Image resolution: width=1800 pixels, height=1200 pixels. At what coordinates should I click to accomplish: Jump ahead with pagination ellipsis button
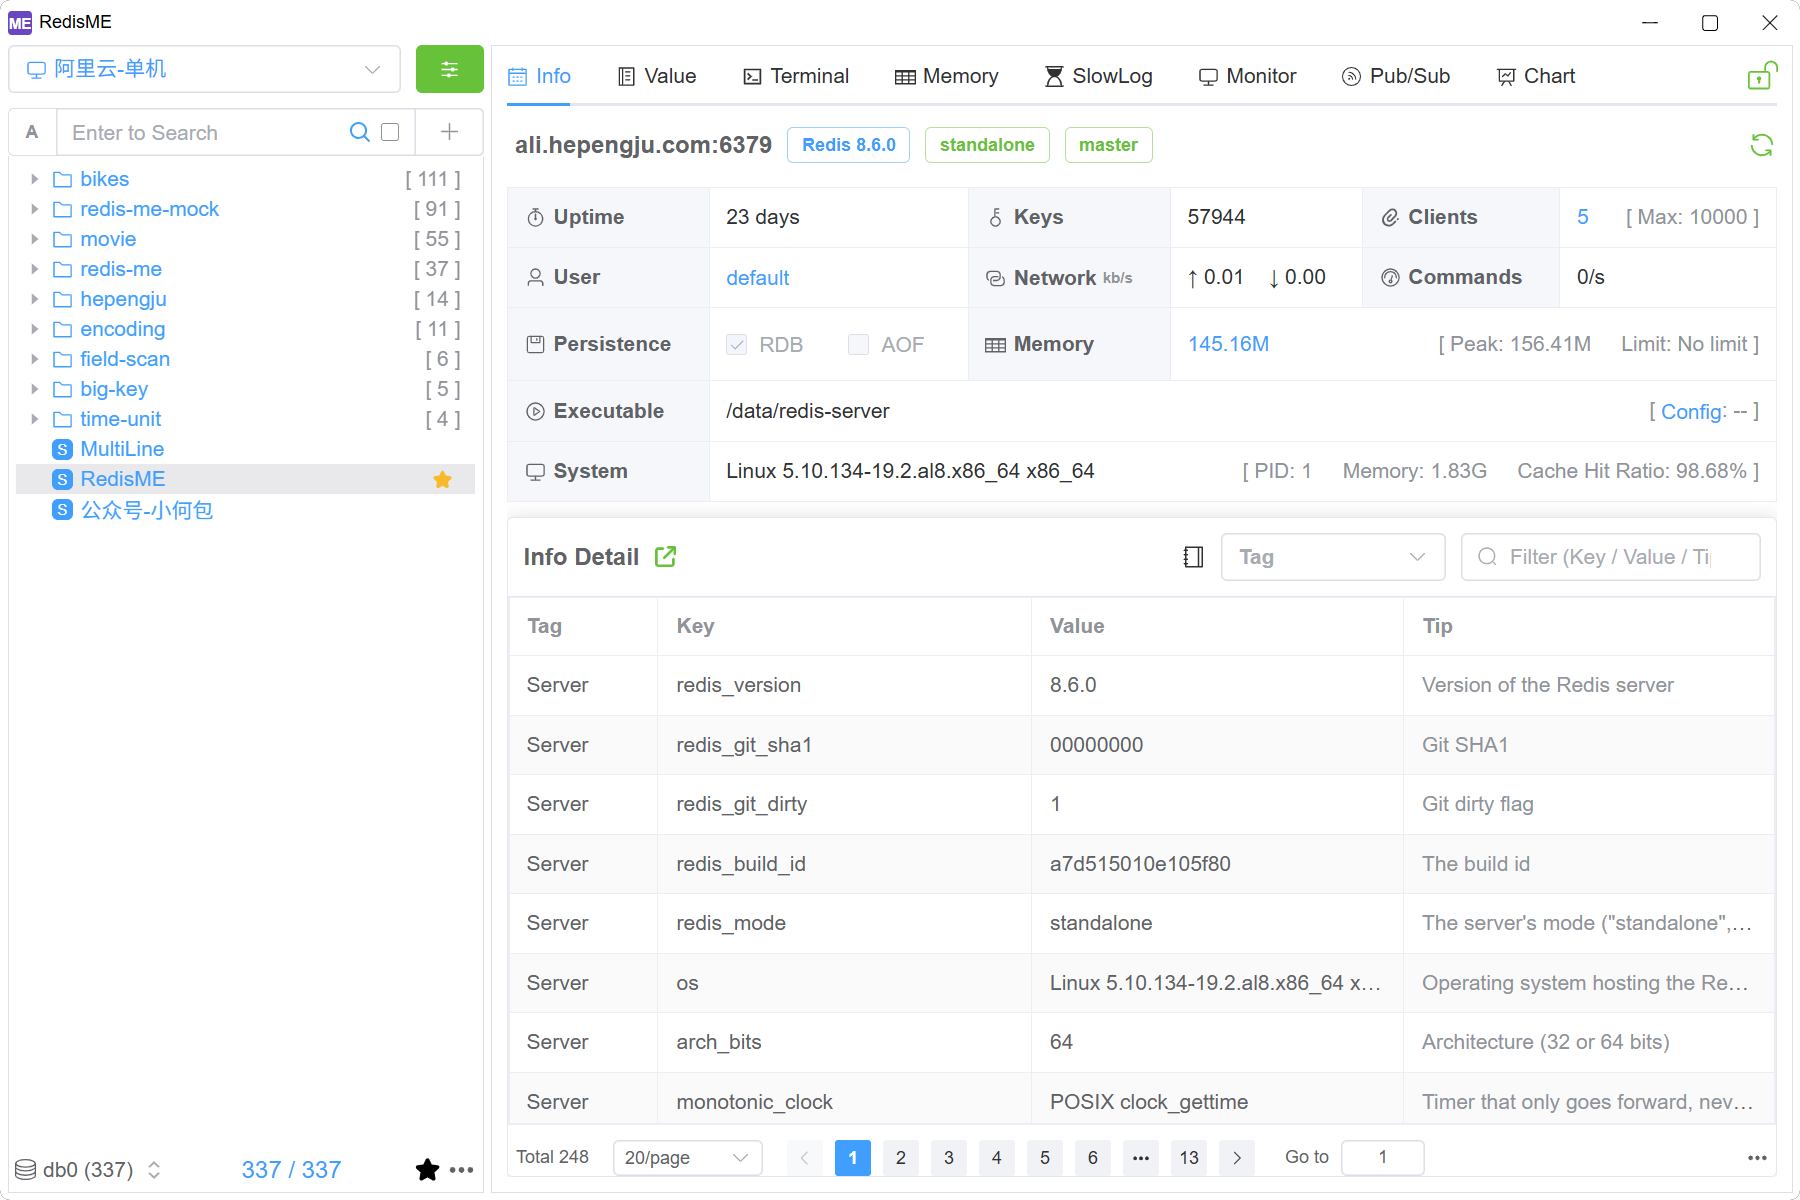1141,1158
